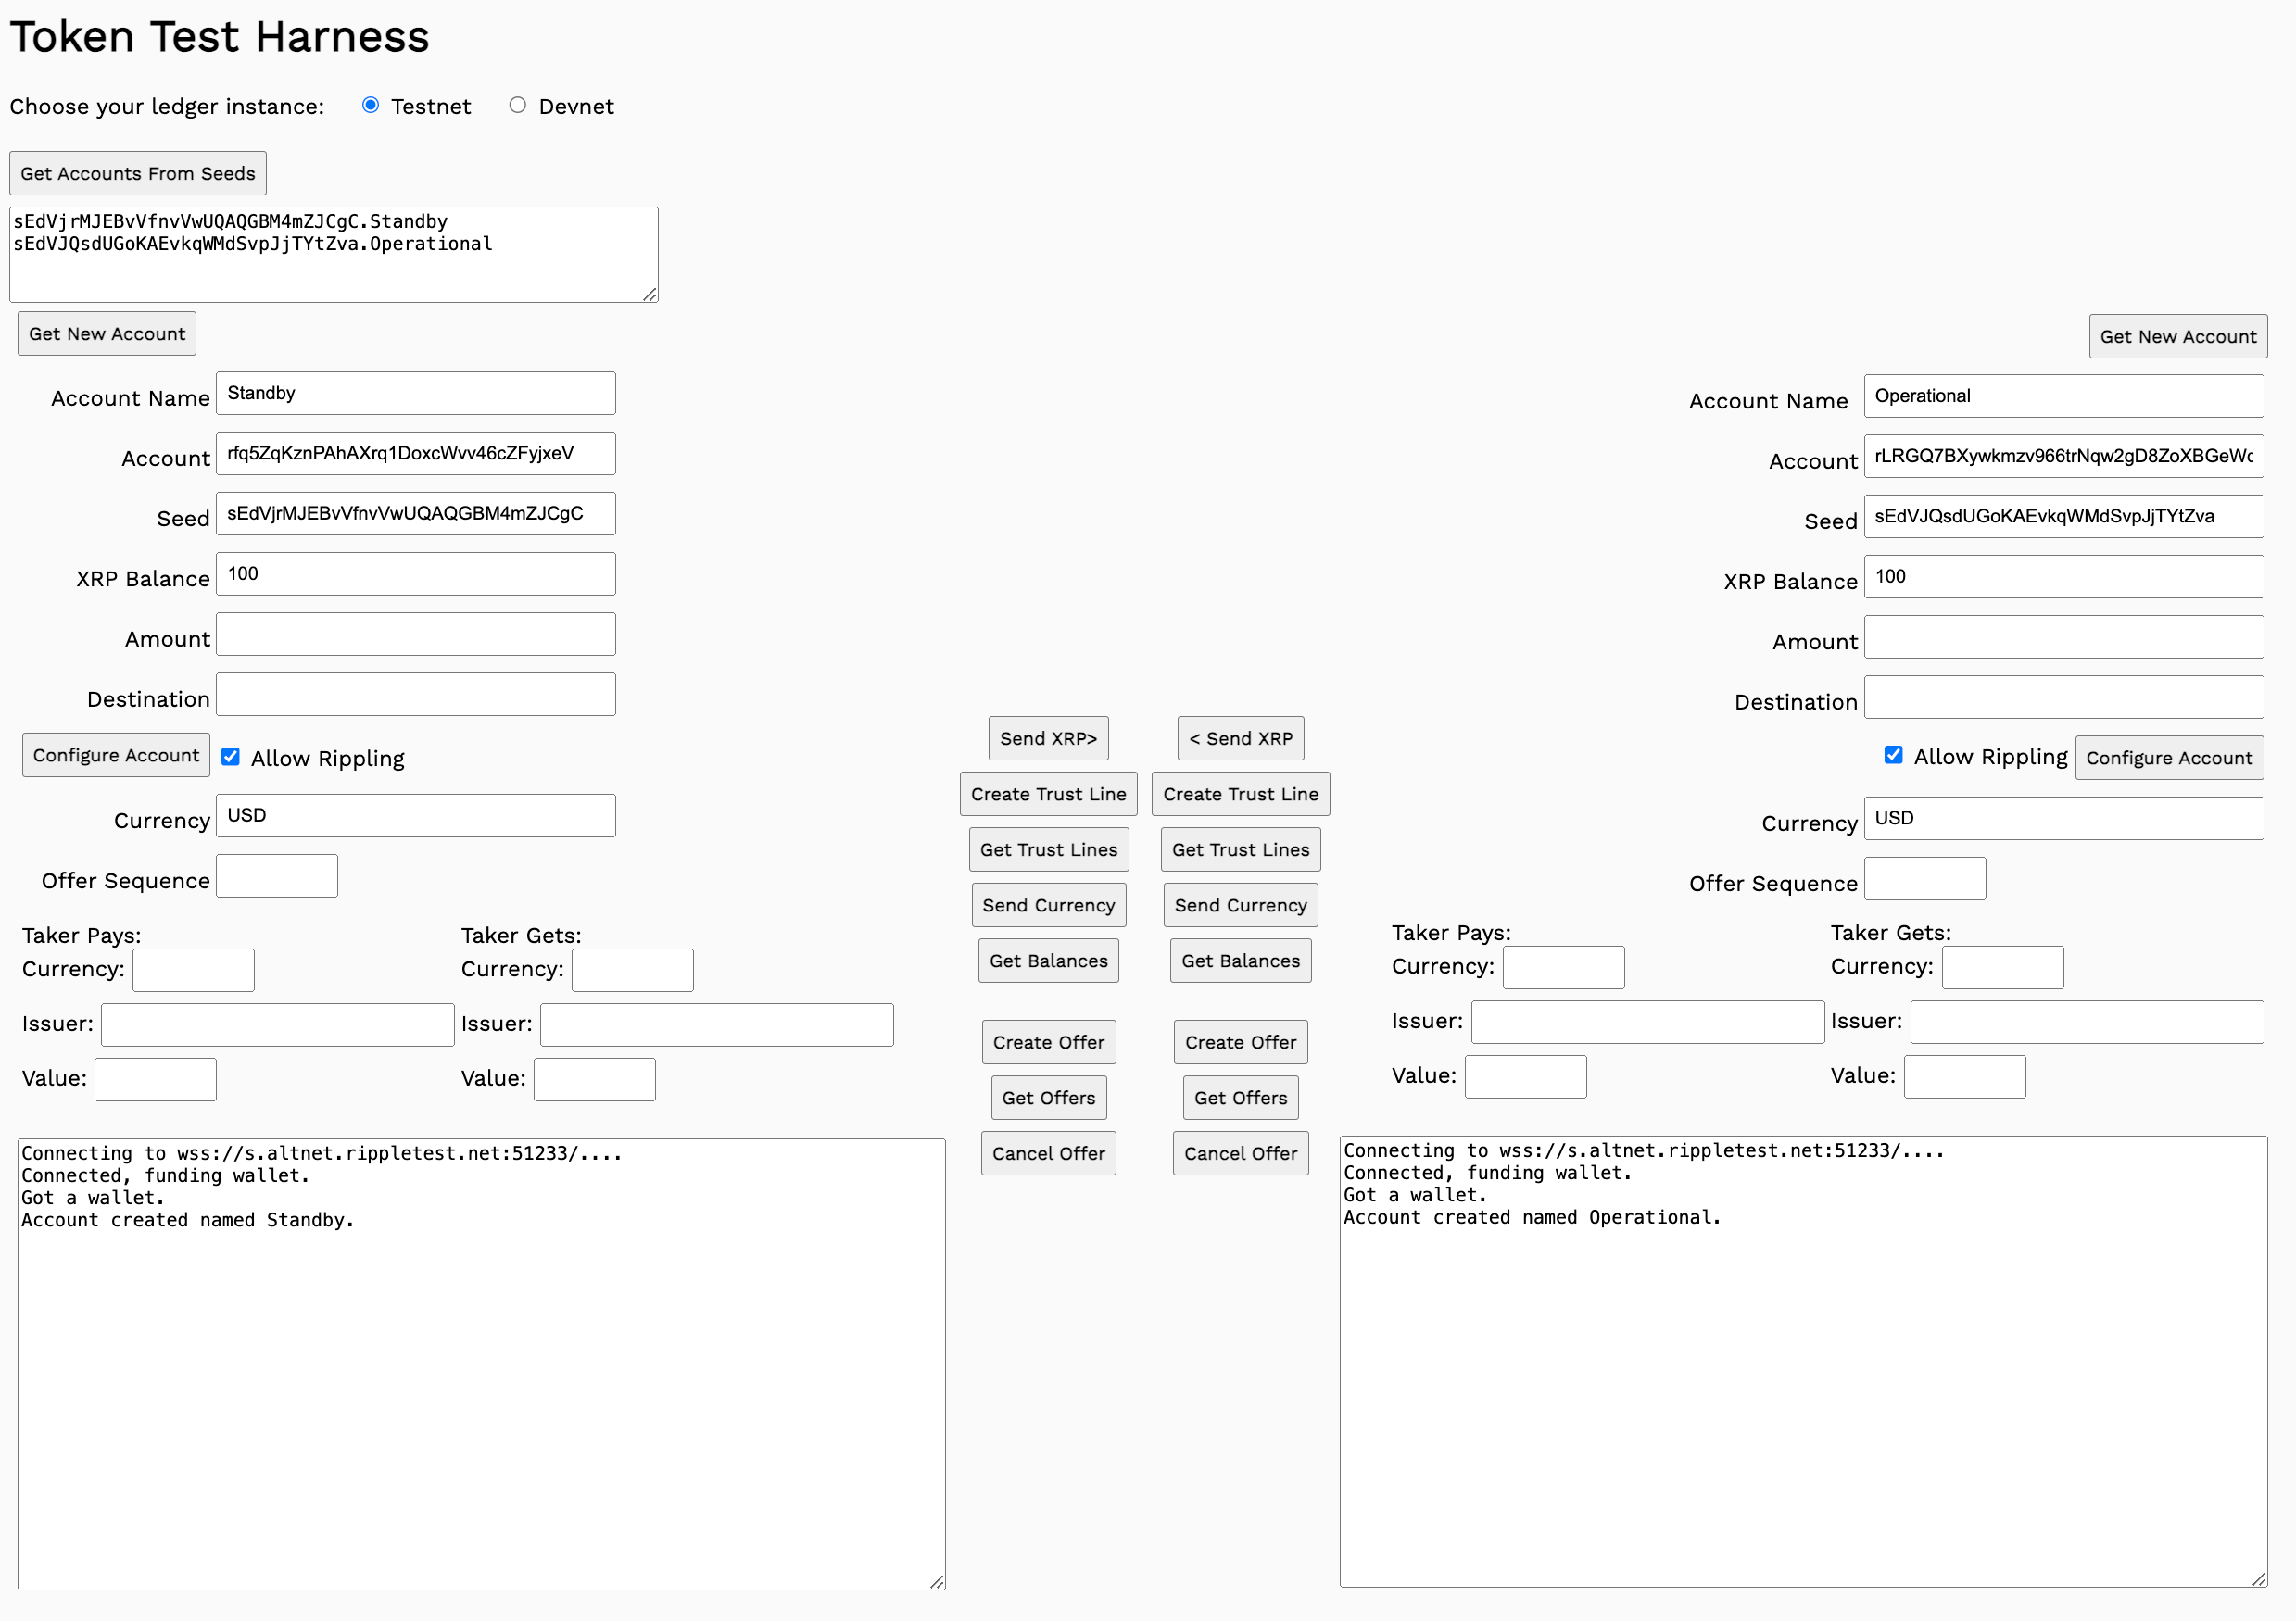
Task: Select the Devnet ledger instance radio button
Action: click(518, 105)
